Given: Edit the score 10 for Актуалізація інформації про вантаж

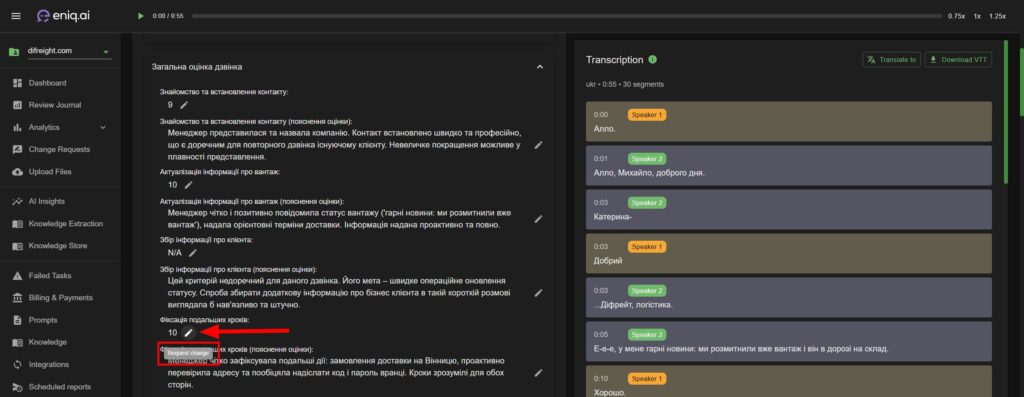Looking at the screenshot, I should pyautogui.click(x=188, y=185).
